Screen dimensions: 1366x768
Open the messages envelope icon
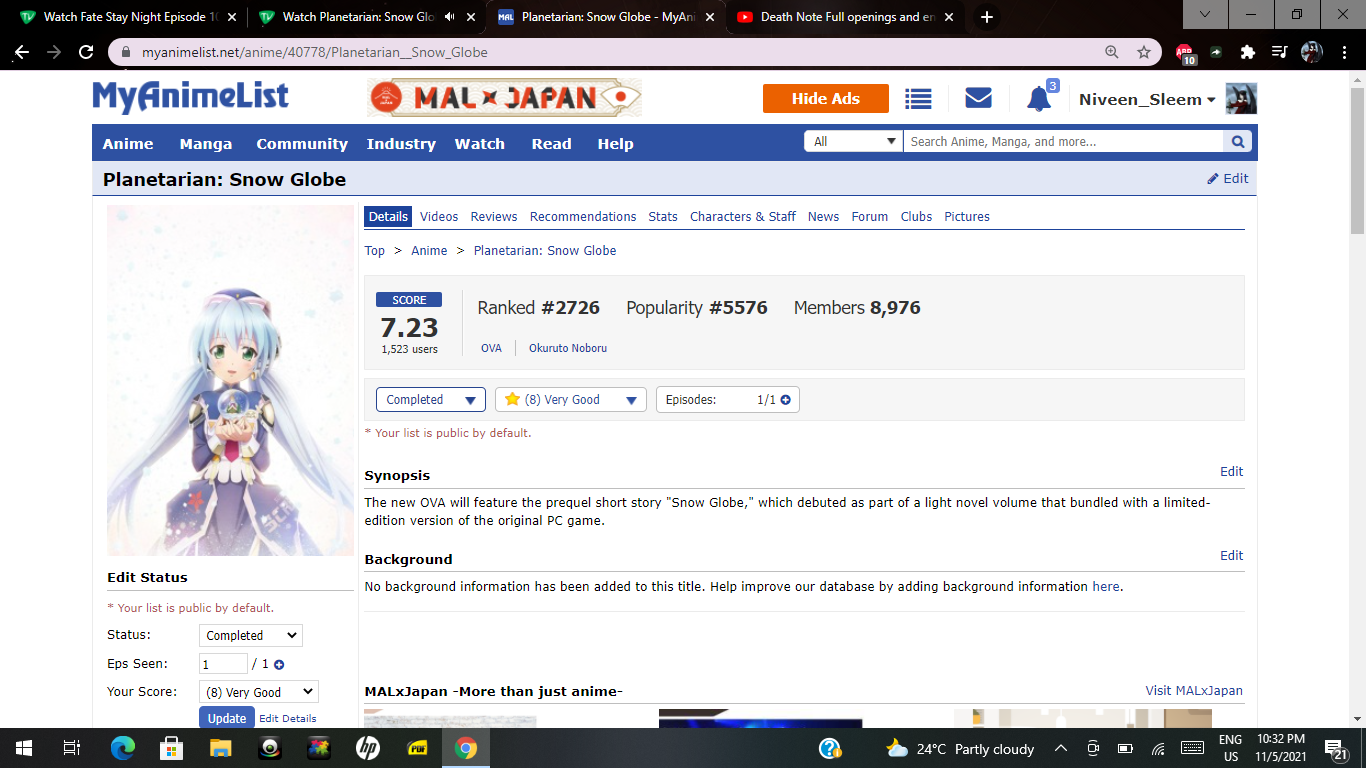pos(978,98)
